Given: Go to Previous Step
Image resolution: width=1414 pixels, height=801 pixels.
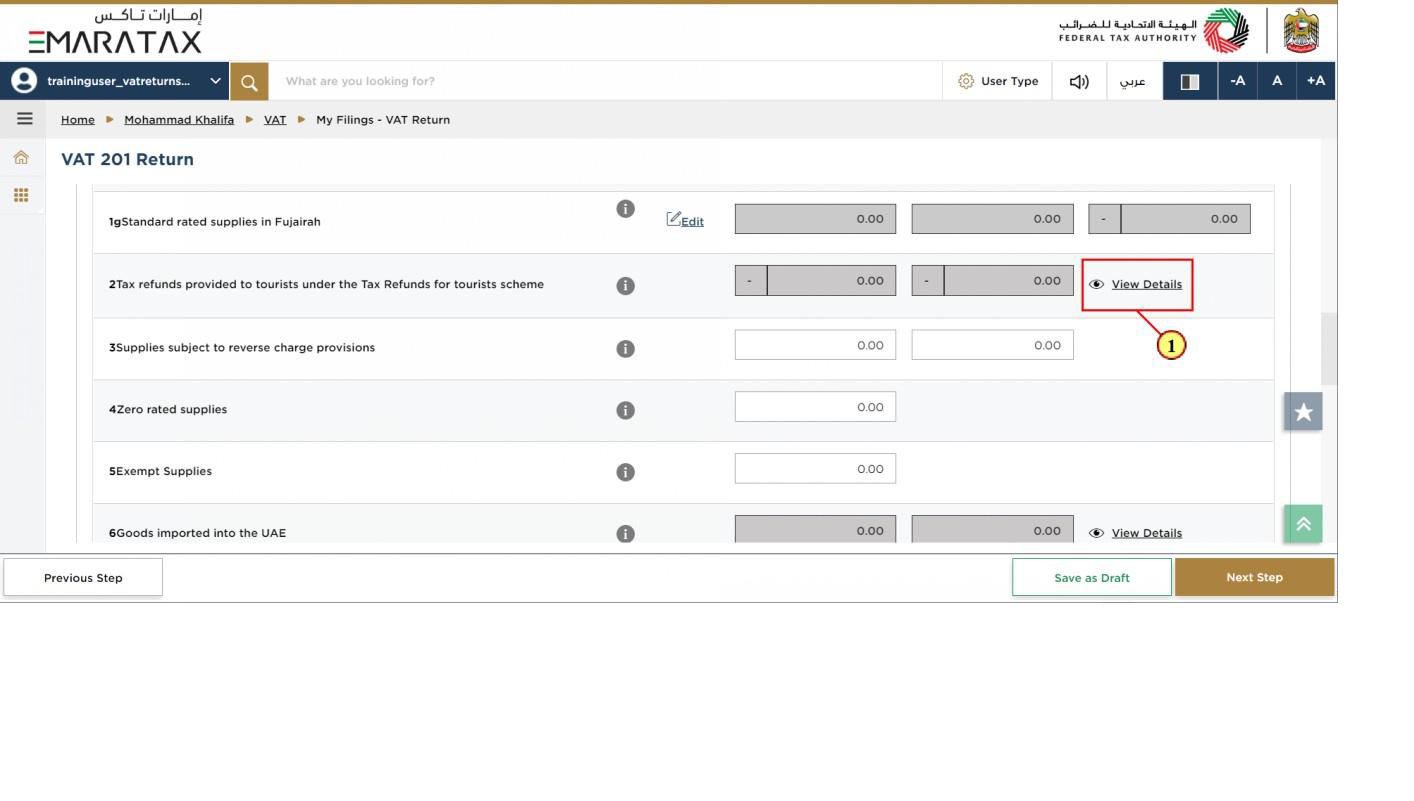Looking at the screenshot, I should coord(83,578).
